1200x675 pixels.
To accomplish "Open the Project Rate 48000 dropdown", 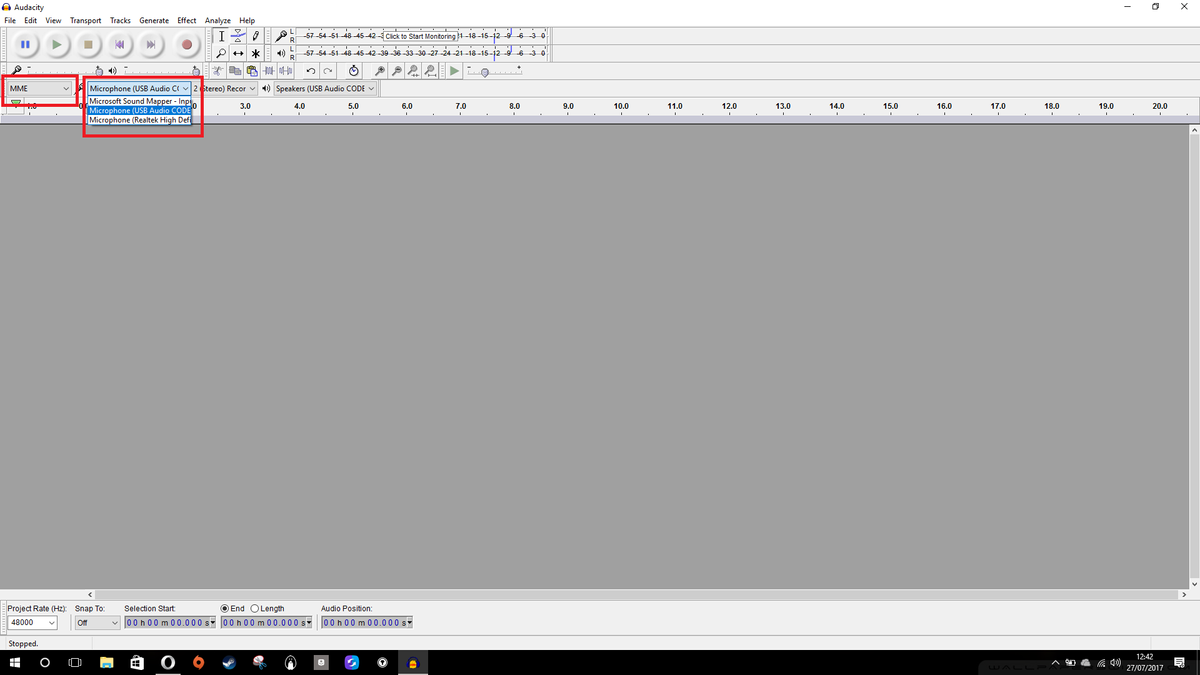I will point(32,623).
